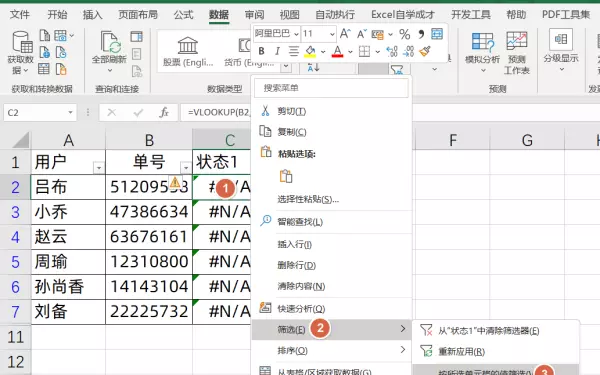Select cell B5 containing 12310800

149,262
